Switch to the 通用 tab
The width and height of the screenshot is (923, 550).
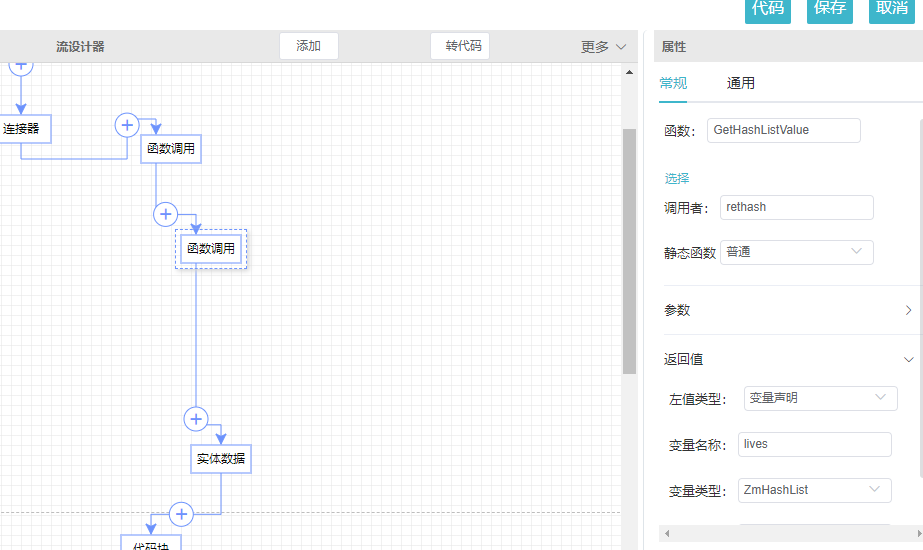[x=740, y=84]
